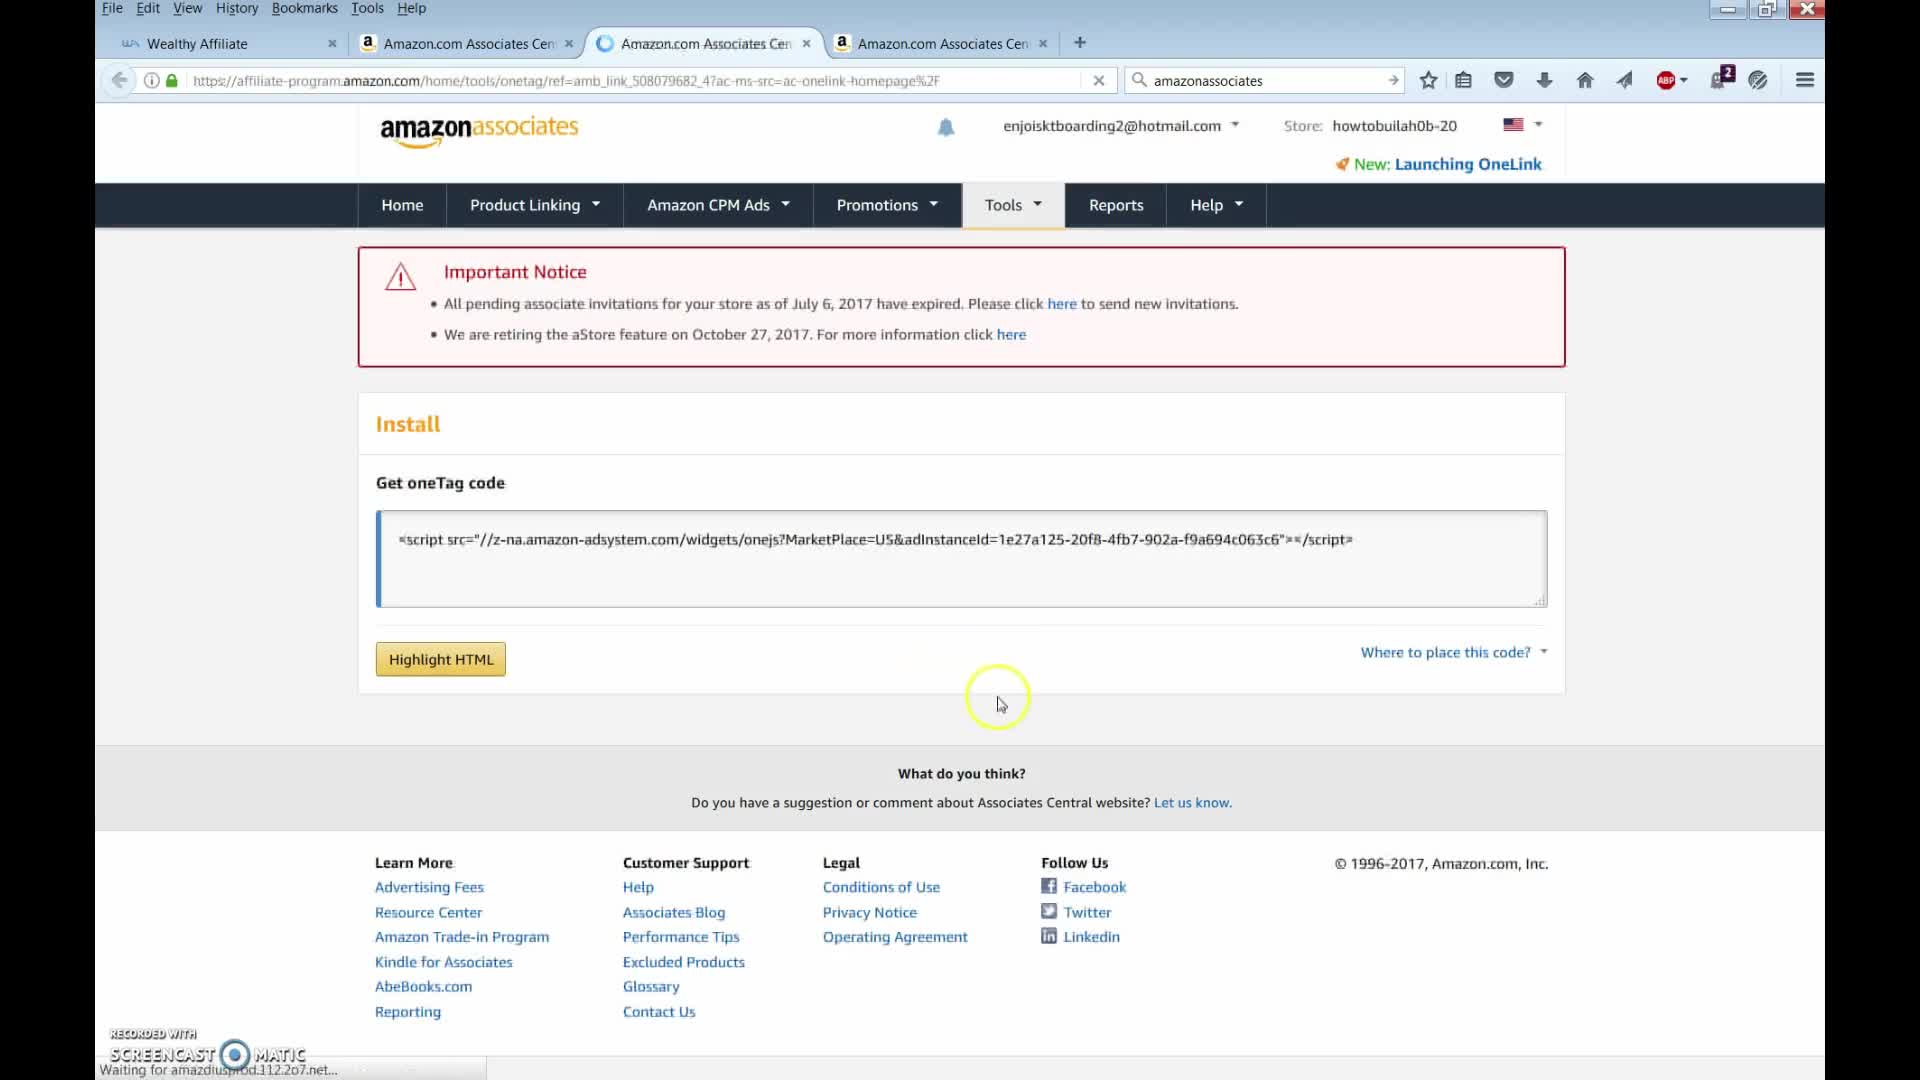Viewport: 1920px width, 1080px height.
Task: Open the Resource Center link
Action: click(x=428, y=912)
